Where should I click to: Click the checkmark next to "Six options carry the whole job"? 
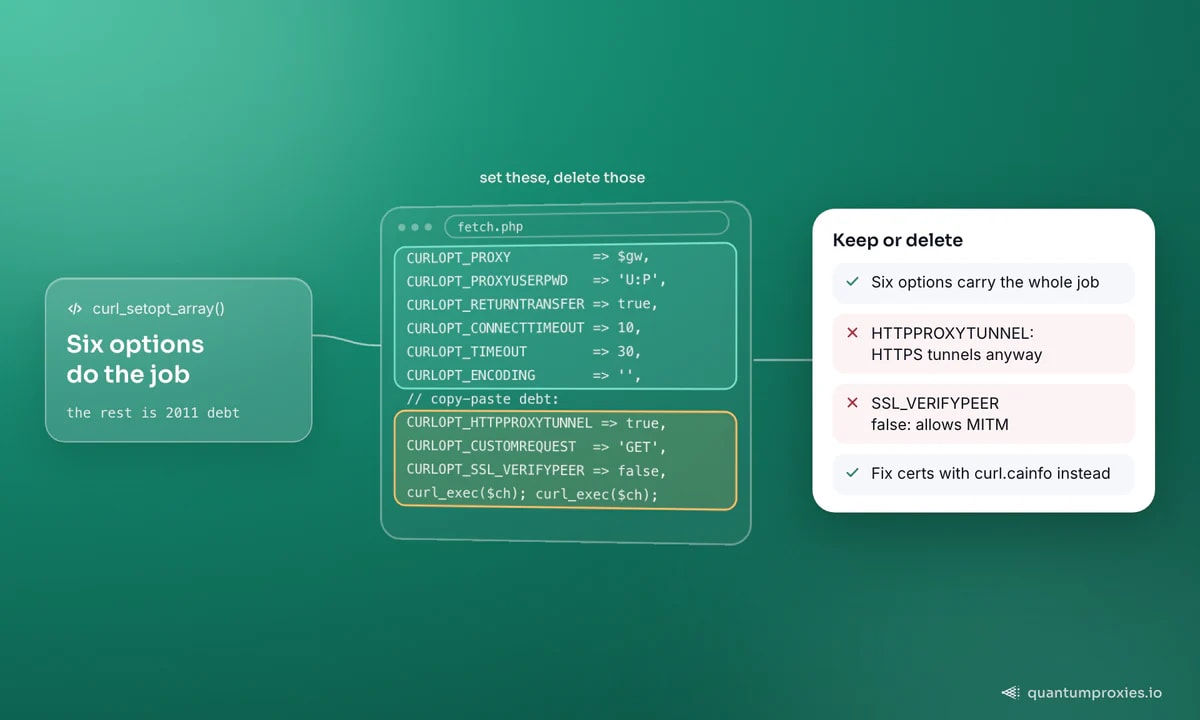pos(852,282)
